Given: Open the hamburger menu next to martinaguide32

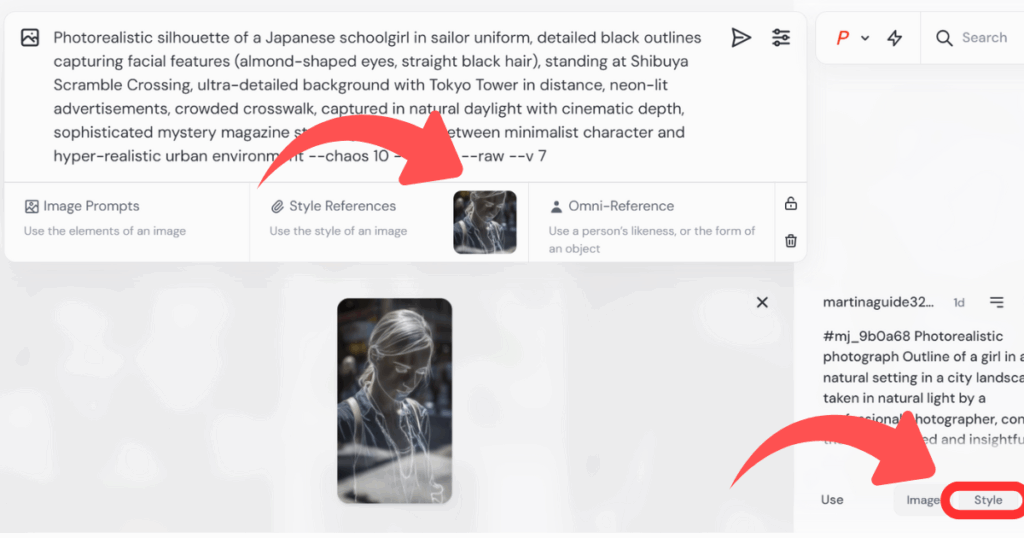Looking at the screenshot, I should [x=996, y=302].
